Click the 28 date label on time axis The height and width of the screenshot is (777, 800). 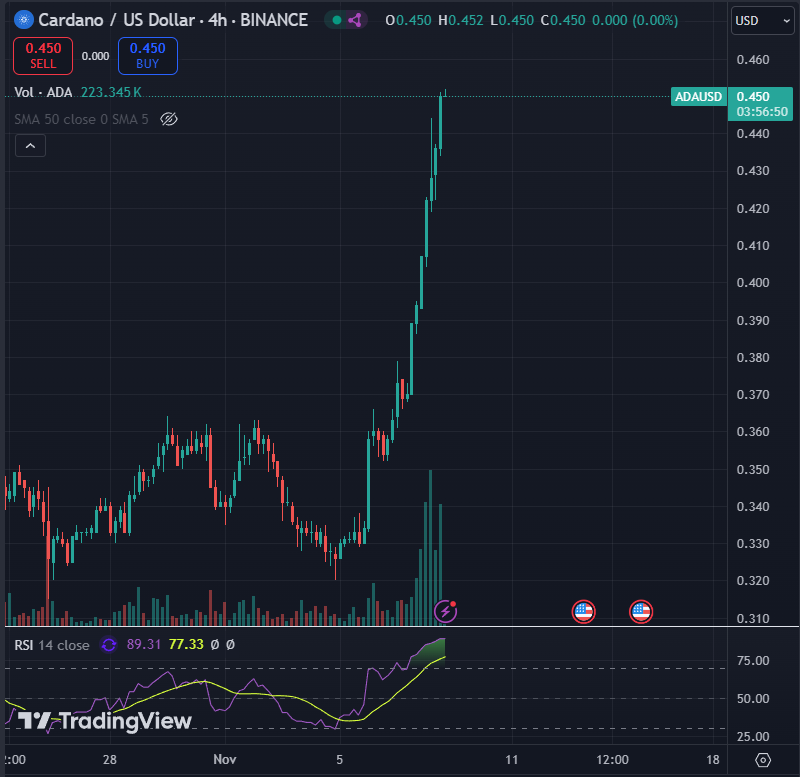point(110,759)
